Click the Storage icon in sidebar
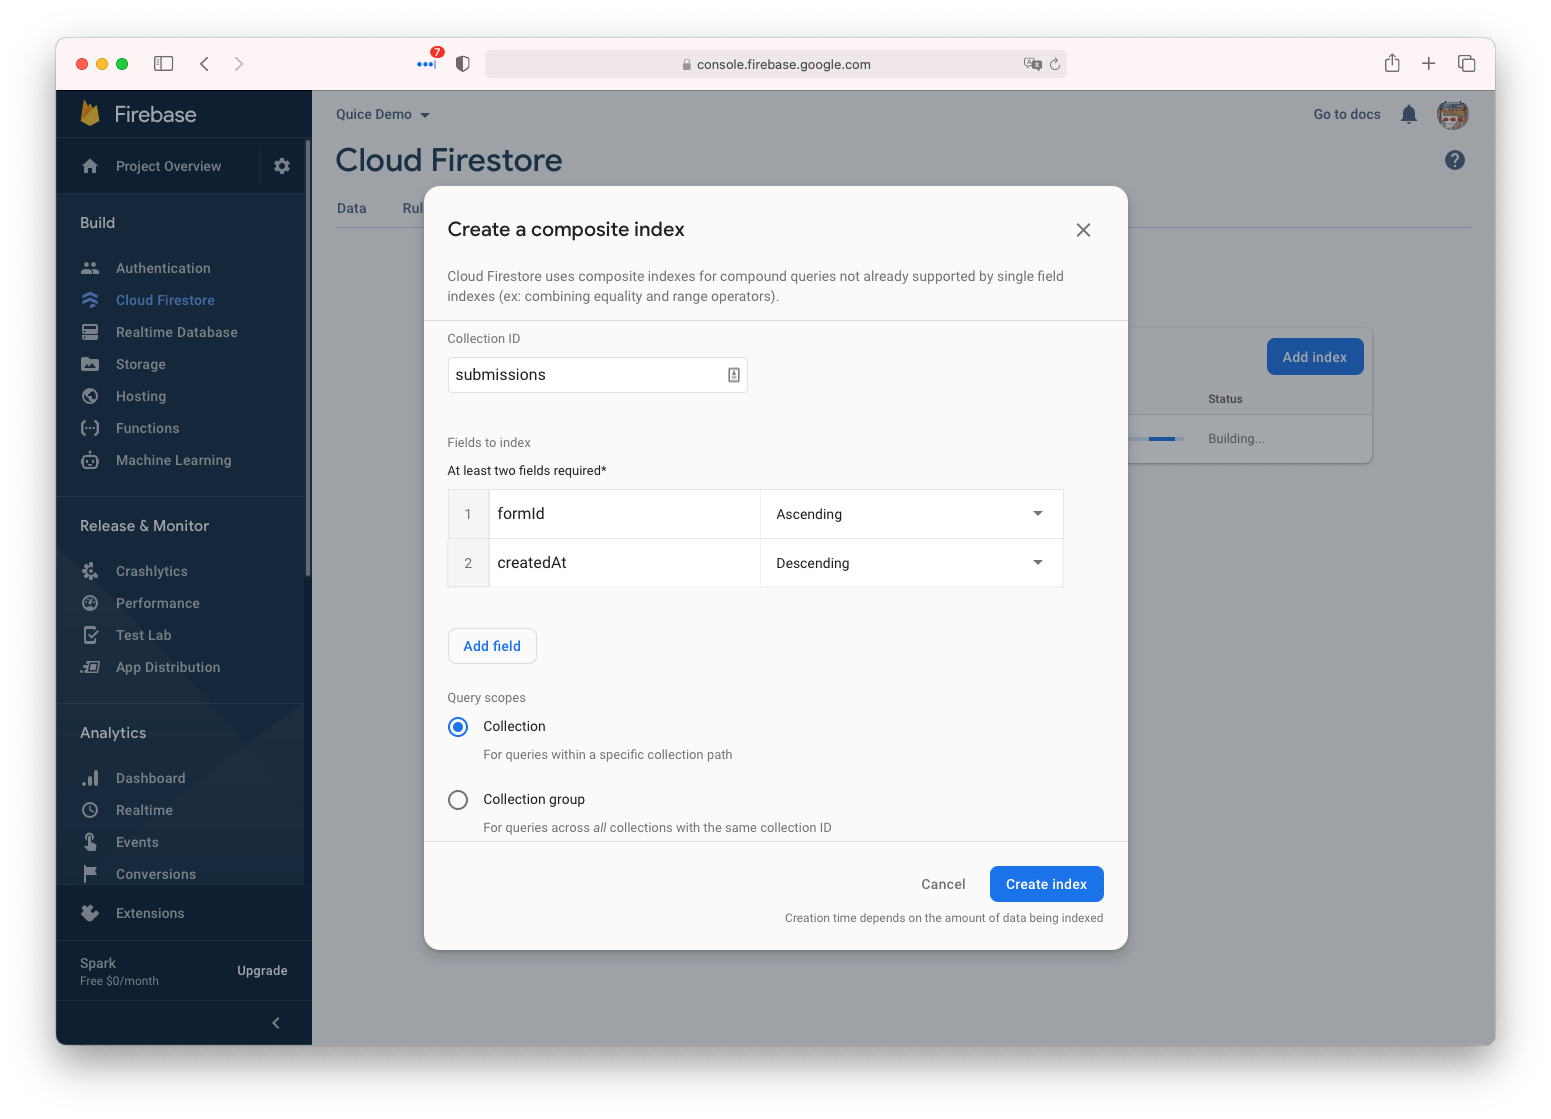This screenshot has height=1119, width=1551. 90,364
